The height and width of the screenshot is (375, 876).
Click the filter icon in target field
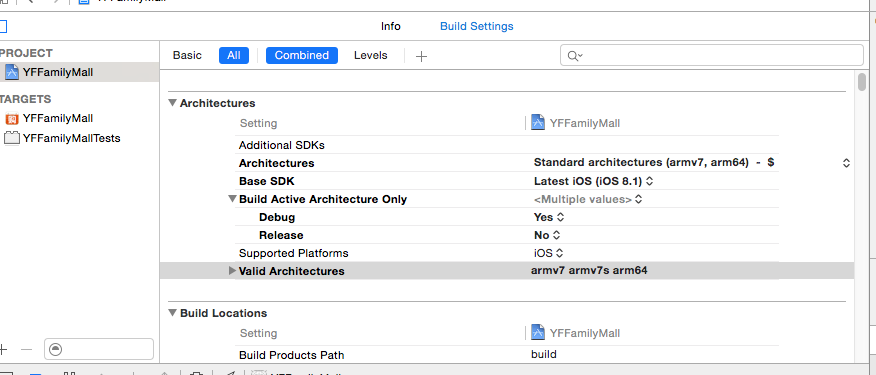[x=55, y=349]
